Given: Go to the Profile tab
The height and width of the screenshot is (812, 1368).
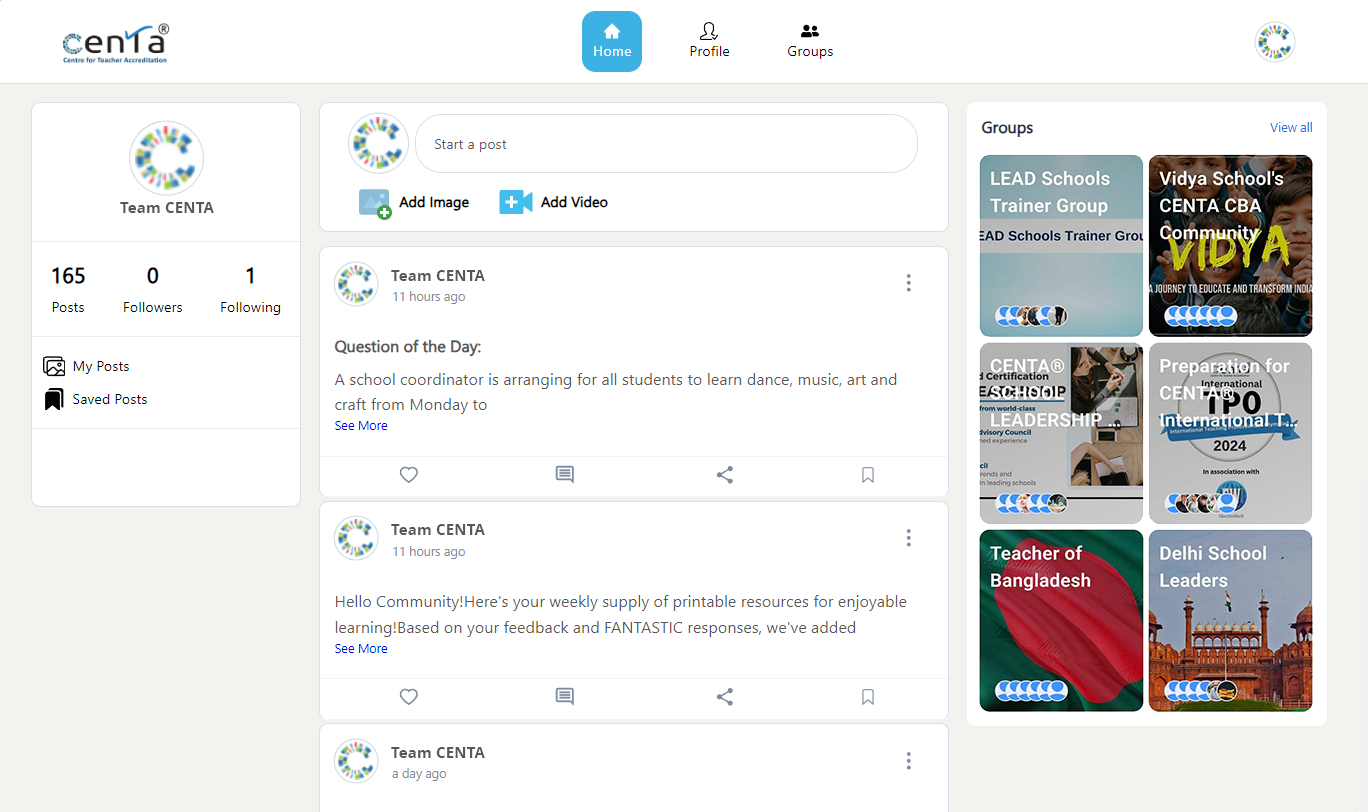Looking at the screenshot, I should tap(709, 42).
